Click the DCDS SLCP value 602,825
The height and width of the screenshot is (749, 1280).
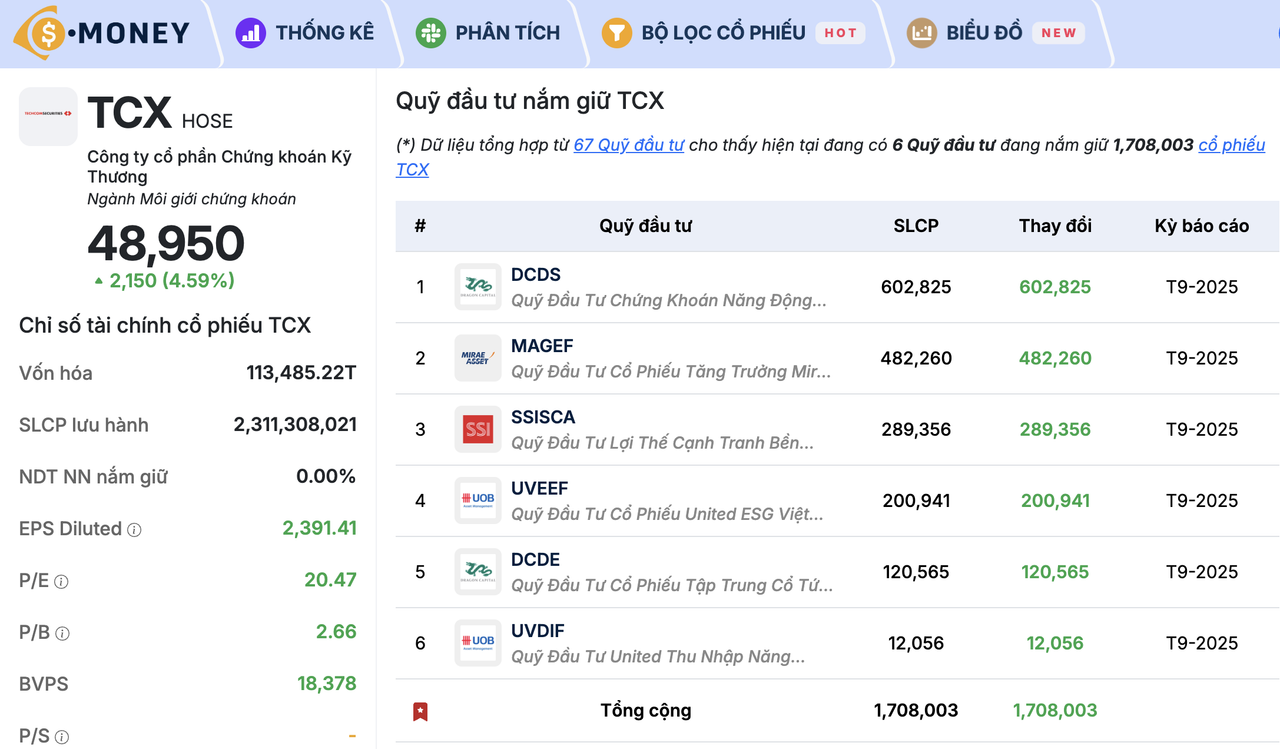point(916,287)
